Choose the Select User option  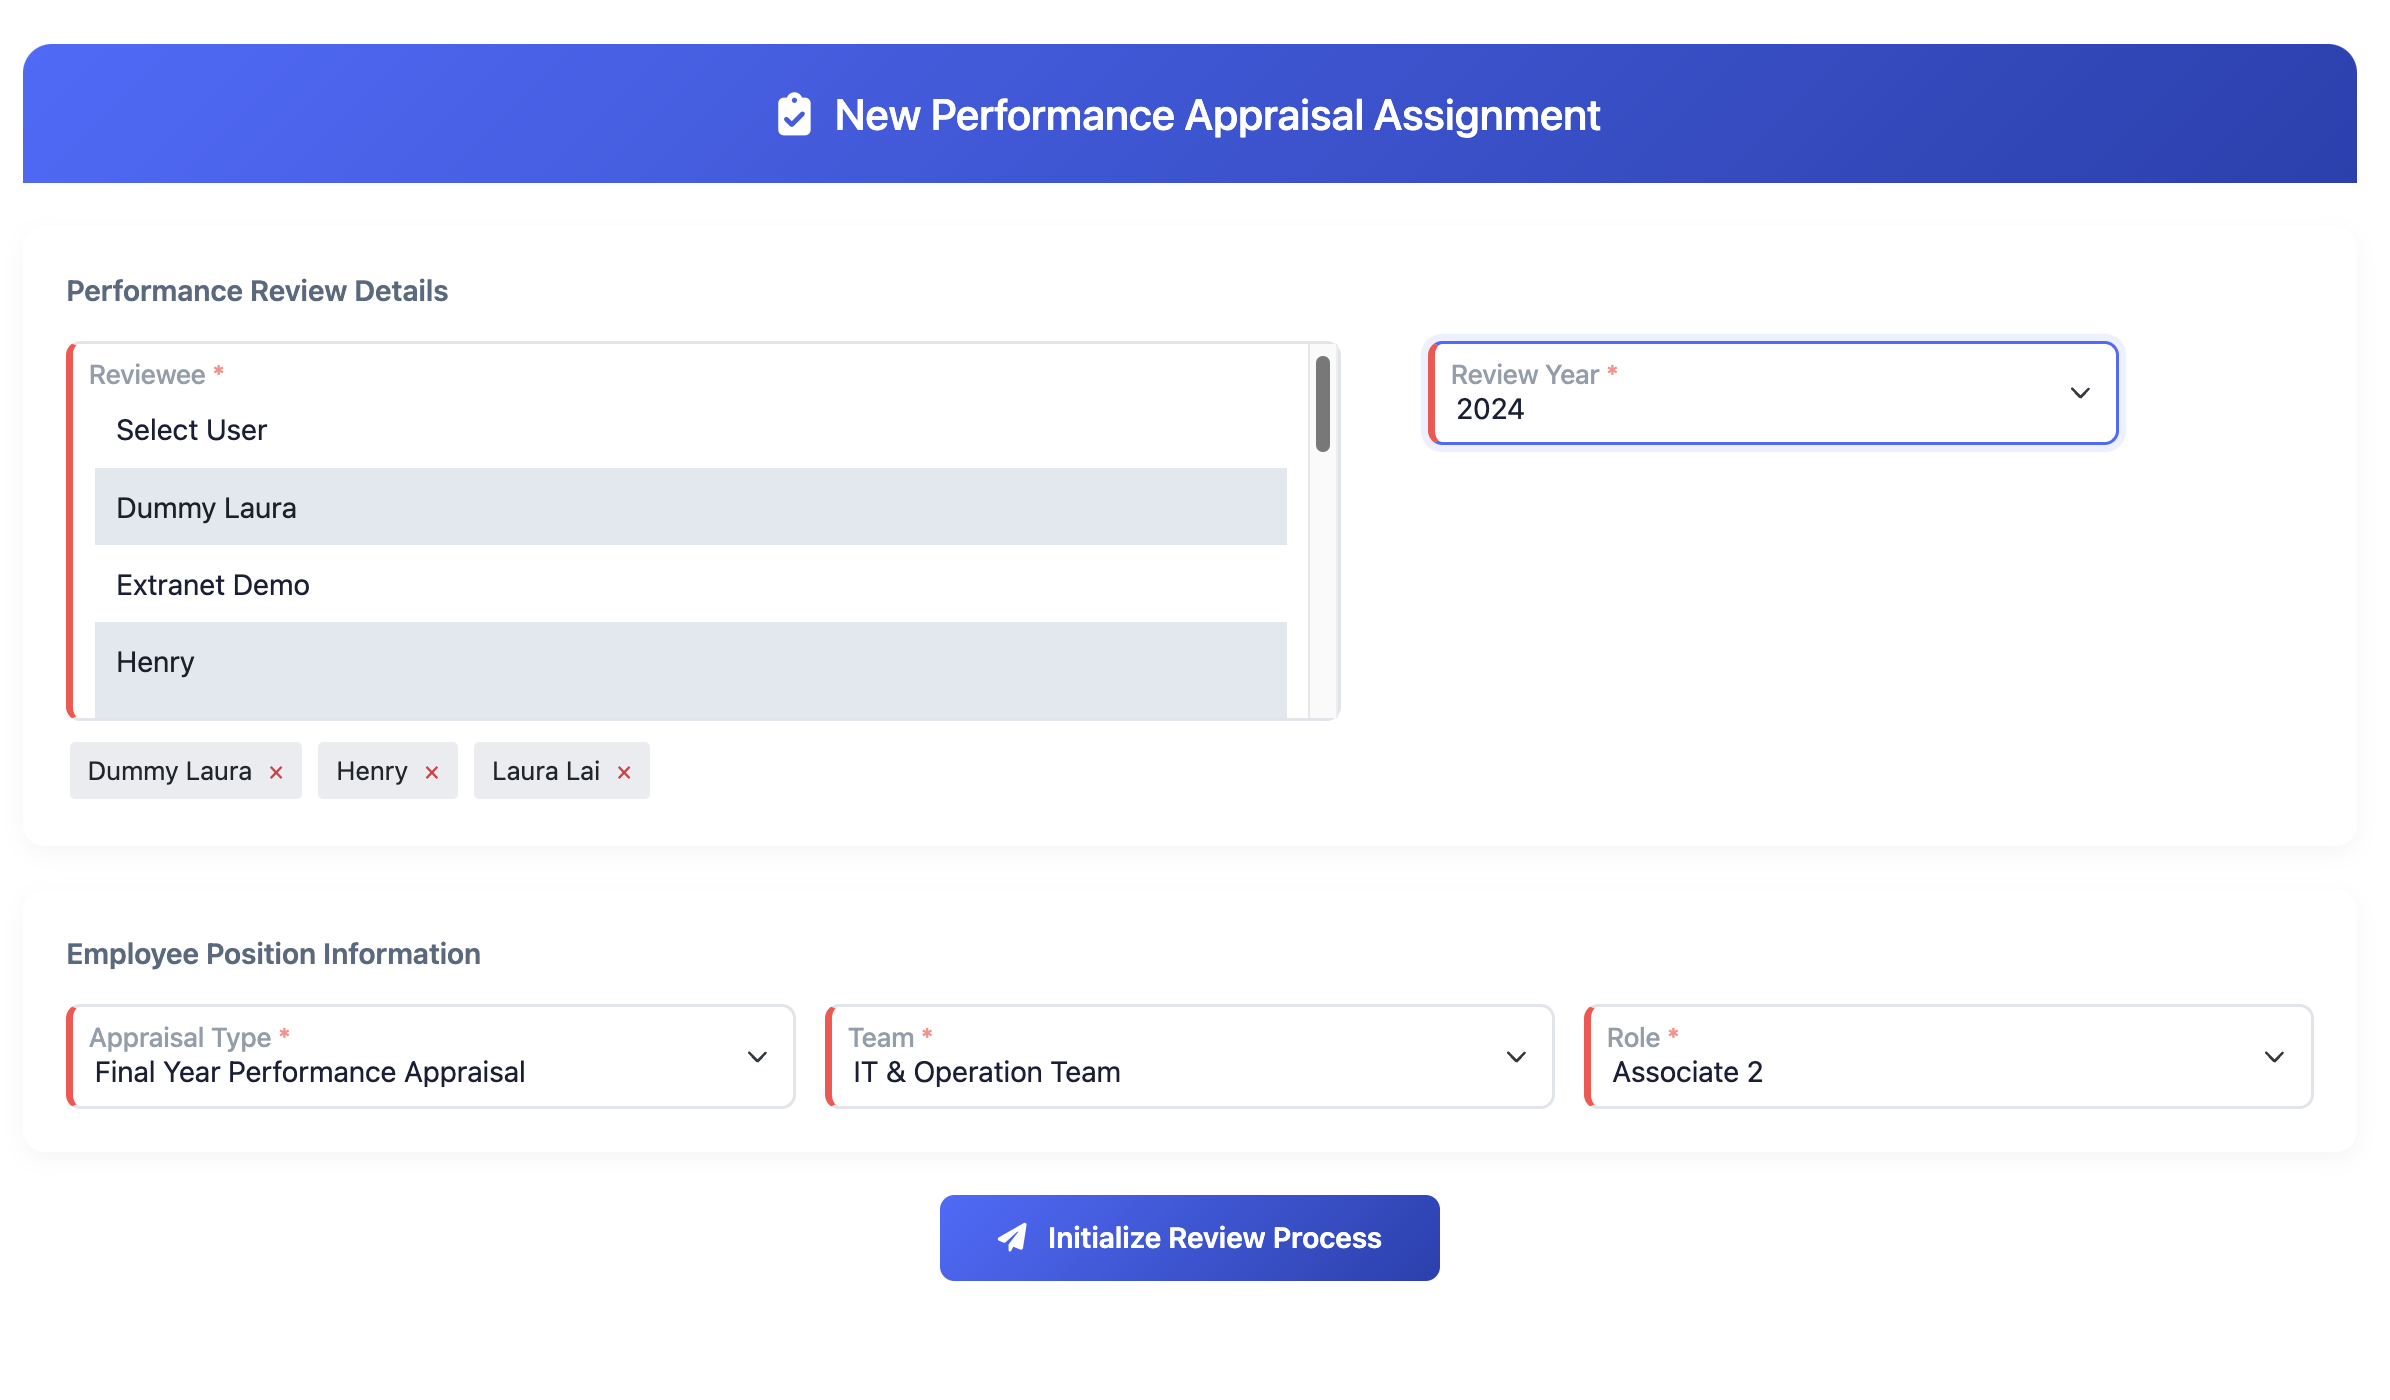(690, 430)
